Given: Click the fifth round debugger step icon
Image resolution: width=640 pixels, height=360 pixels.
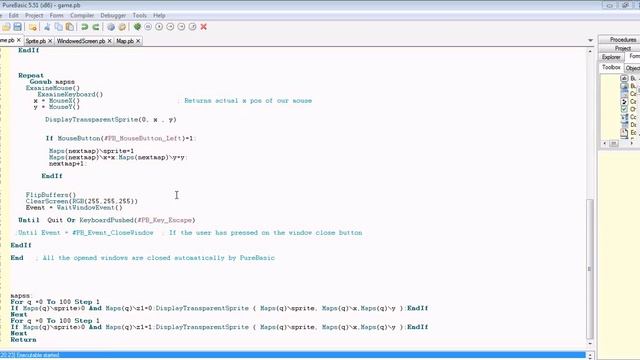Looking at the screenshot, I should tap(192, 27).
